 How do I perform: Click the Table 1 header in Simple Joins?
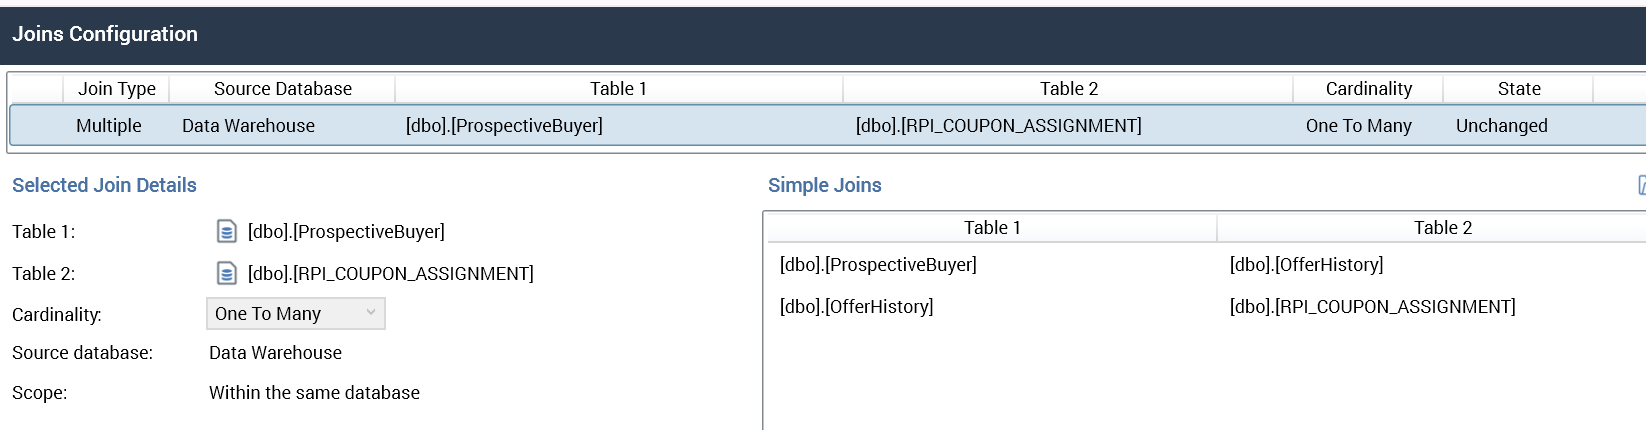coord(992,228)
